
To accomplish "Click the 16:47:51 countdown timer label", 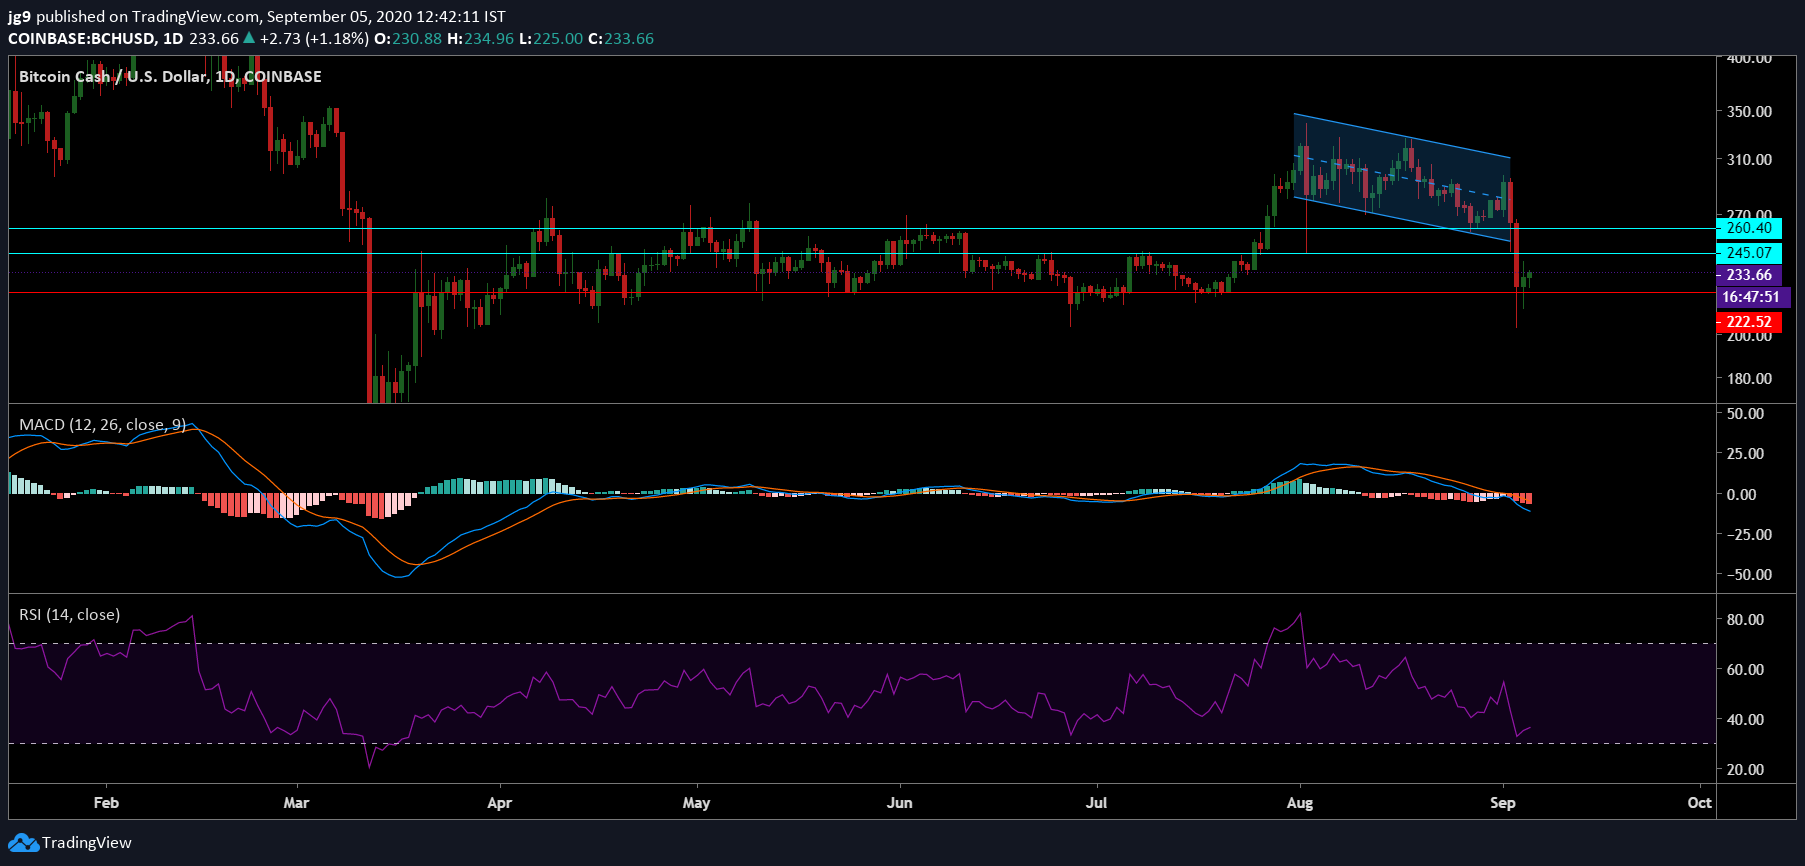I will [x=1749, y=297].
